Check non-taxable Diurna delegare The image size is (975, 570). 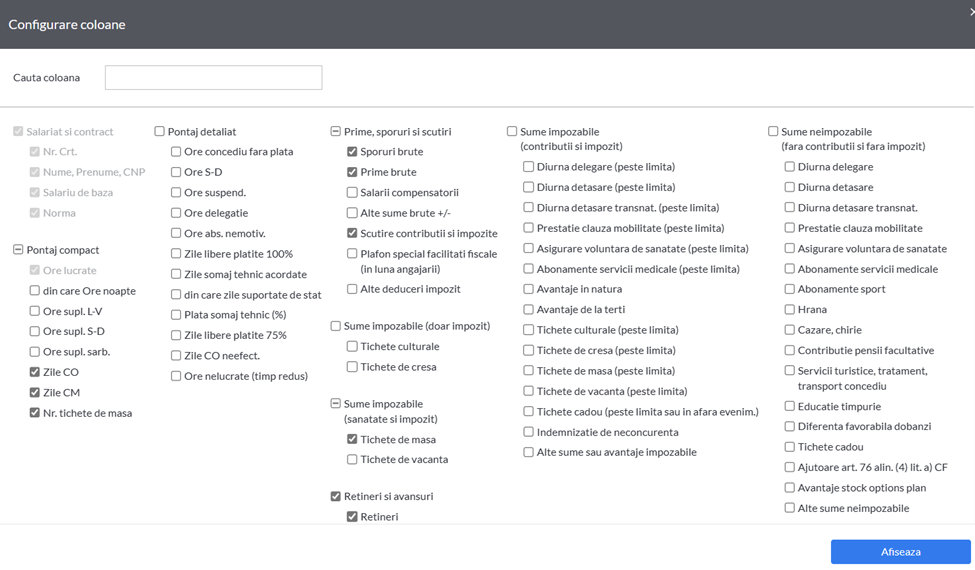pyautogui.click(x=790, y=167)
